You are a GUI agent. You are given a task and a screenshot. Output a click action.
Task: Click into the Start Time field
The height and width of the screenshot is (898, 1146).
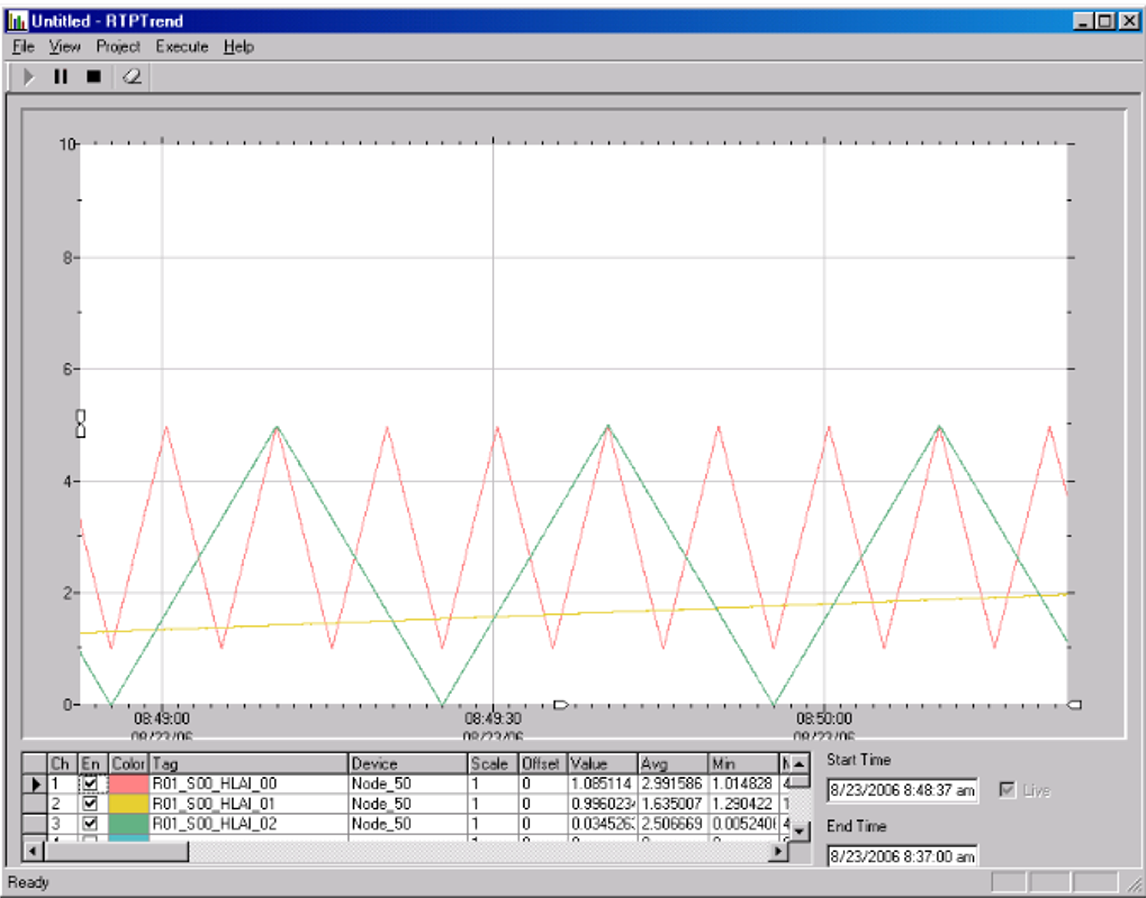click(902, 790)
